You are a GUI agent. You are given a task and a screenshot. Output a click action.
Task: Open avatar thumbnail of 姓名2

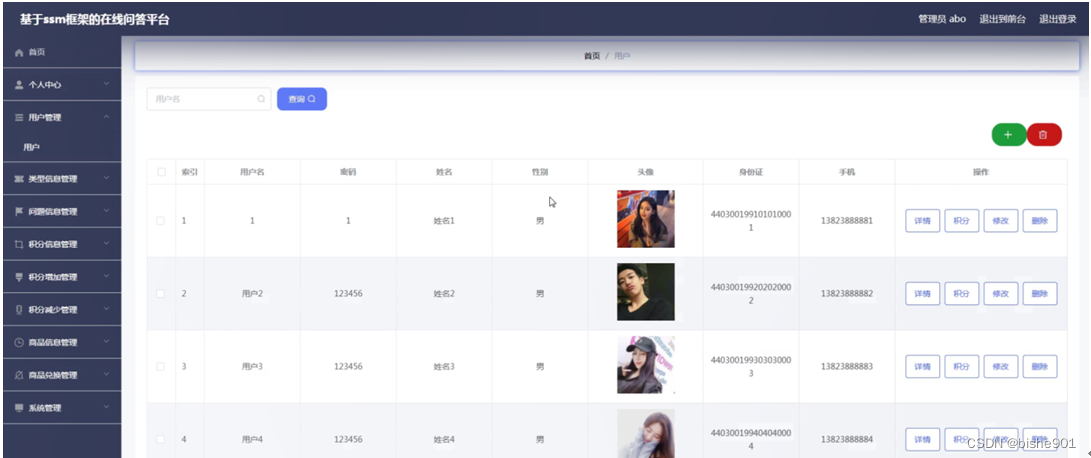[646, 292]
